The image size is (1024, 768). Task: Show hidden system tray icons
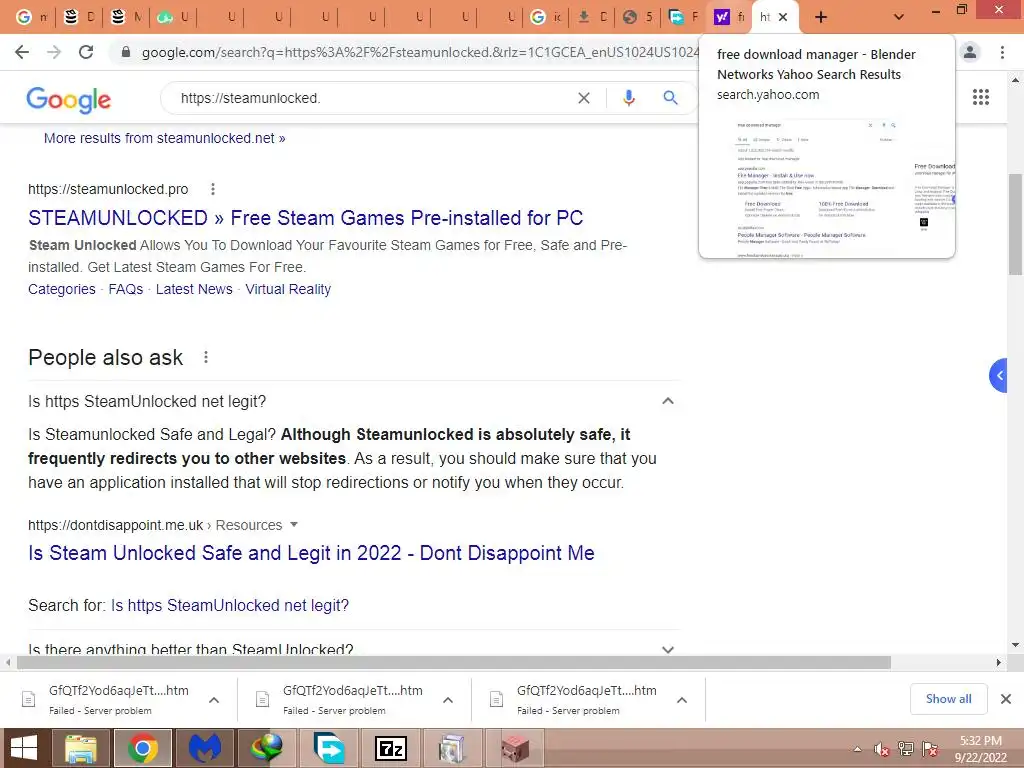tap(857, 750)
